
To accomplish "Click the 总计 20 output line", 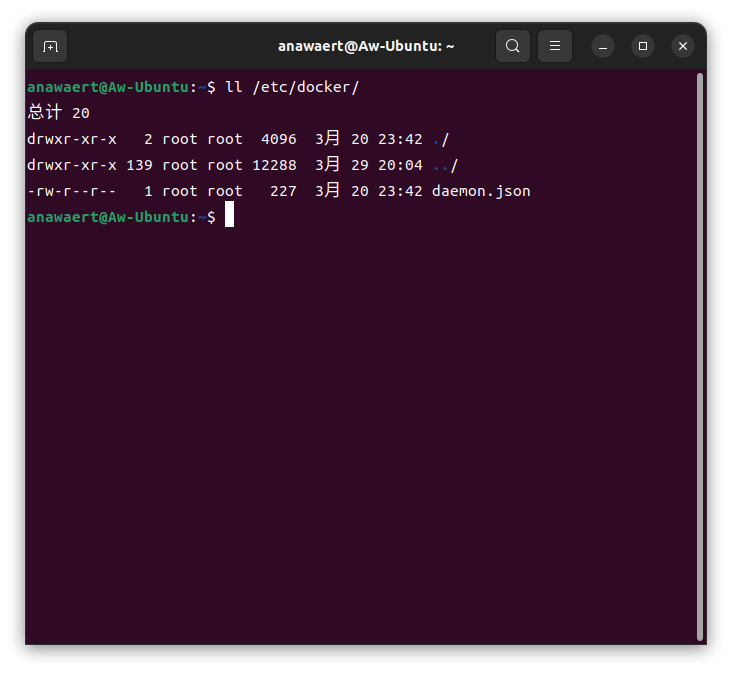I will point(58,113).
